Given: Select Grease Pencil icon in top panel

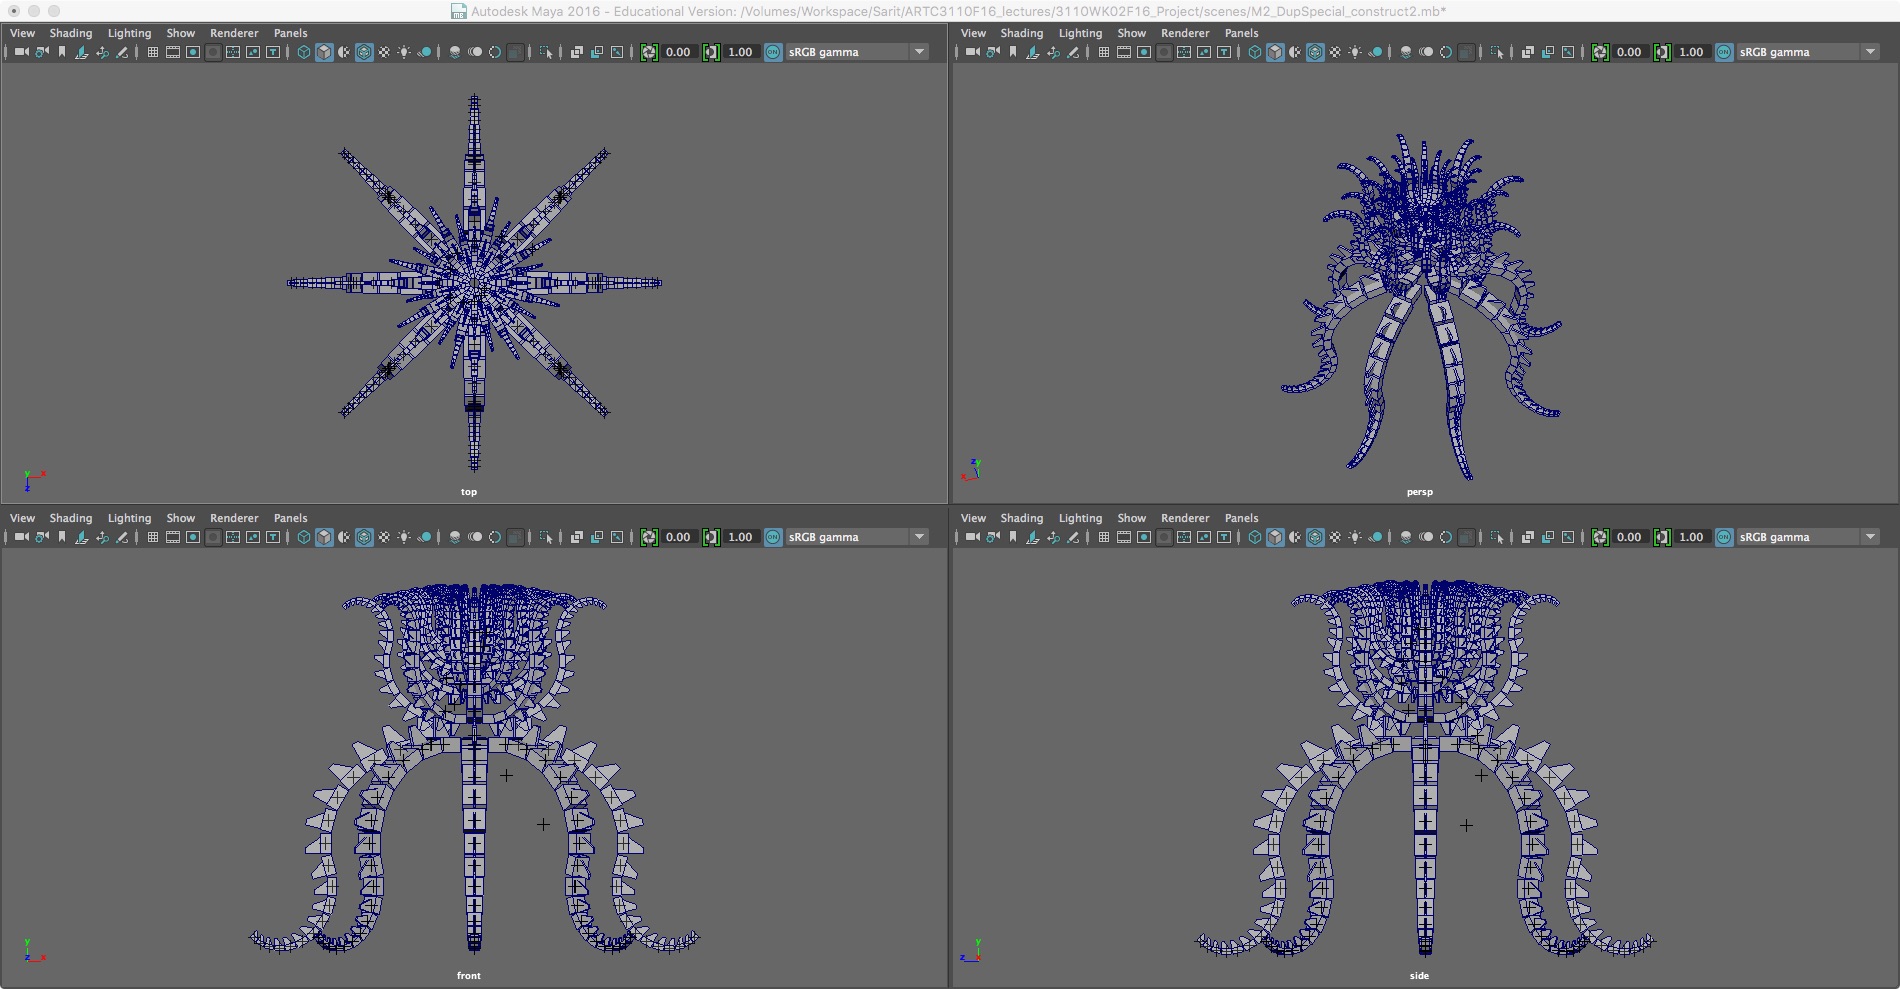Looking at the screenshot, I should tap(122, 52).
